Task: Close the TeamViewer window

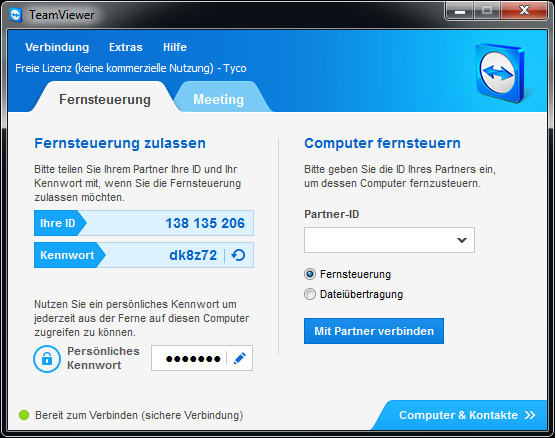Action: [x=524, y=10]
